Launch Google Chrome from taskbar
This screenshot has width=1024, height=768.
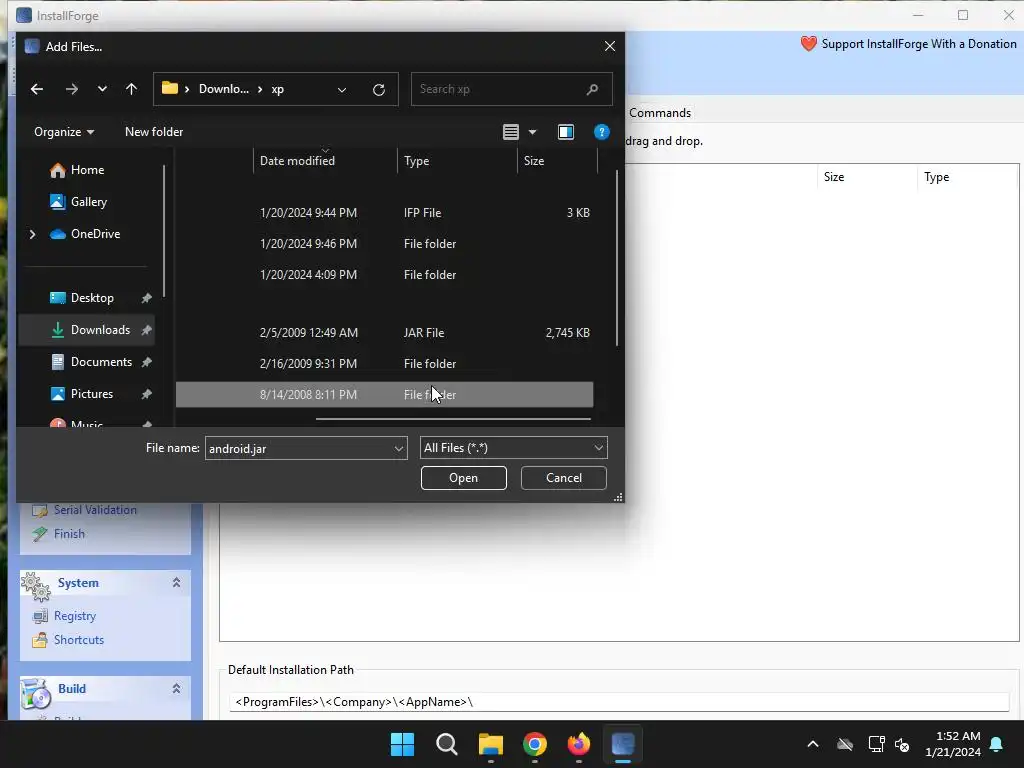click(x=535, y=744)
